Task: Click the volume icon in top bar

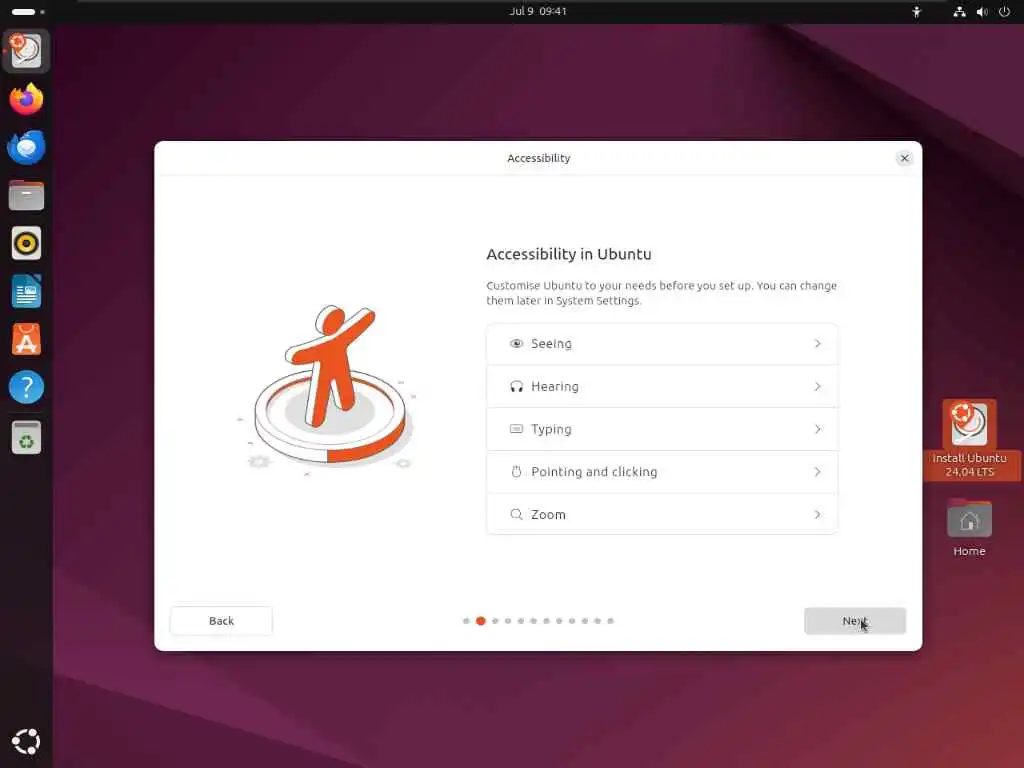Action: tap(982, 11)
